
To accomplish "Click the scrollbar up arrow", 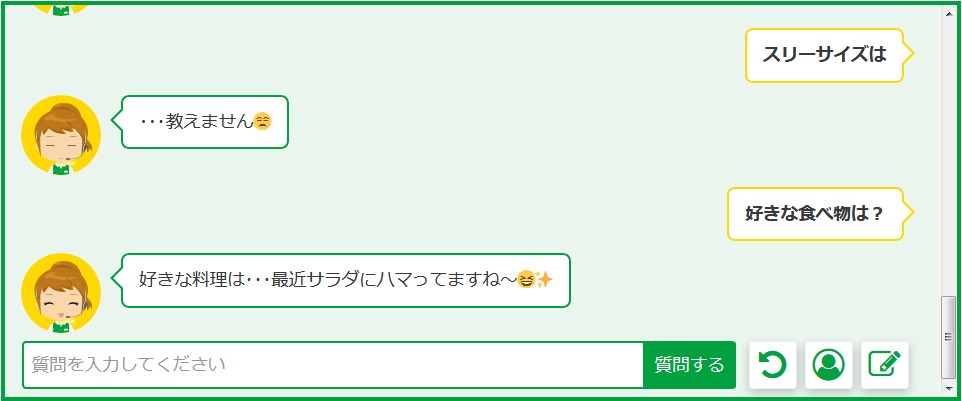I will coord(949,14).
